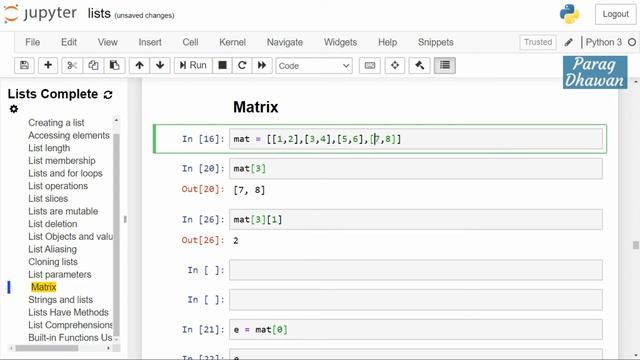
Task: Open the Kernel menu
Action: click(x=233, y=42)
